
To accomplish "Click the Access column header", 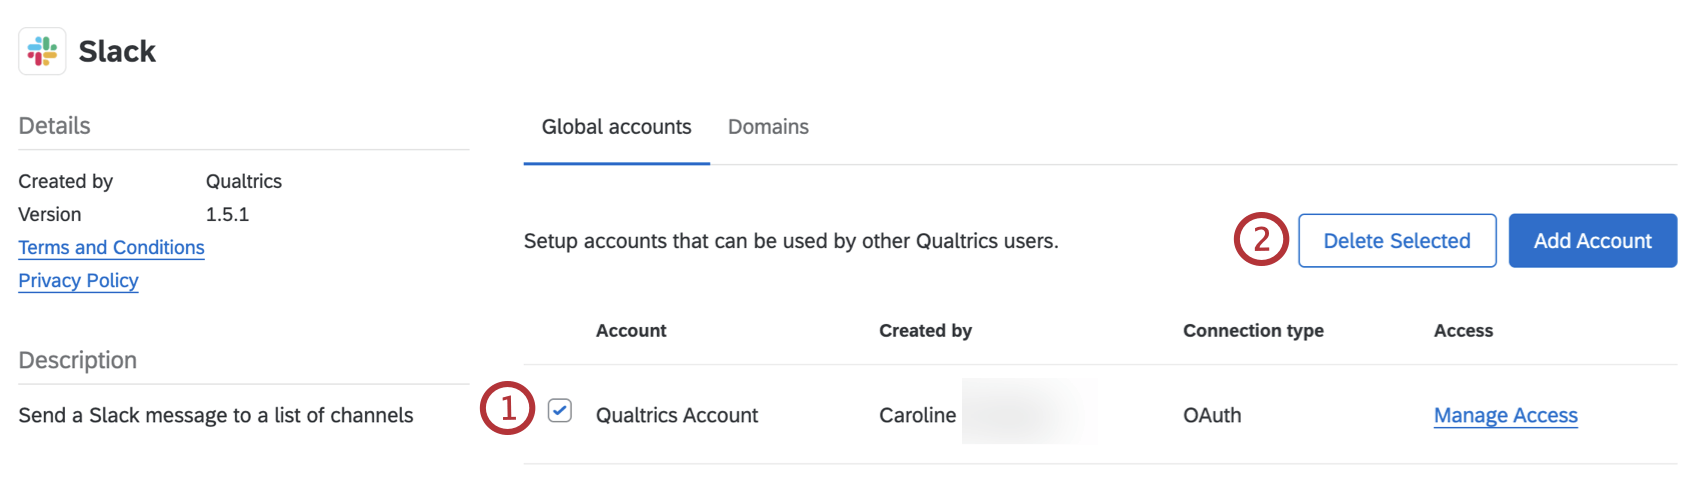I will point(1463,331).
